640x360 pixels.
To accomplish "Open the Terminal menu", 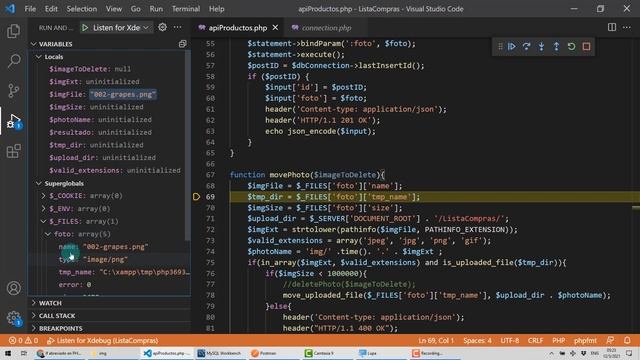I will click(186, 9).
